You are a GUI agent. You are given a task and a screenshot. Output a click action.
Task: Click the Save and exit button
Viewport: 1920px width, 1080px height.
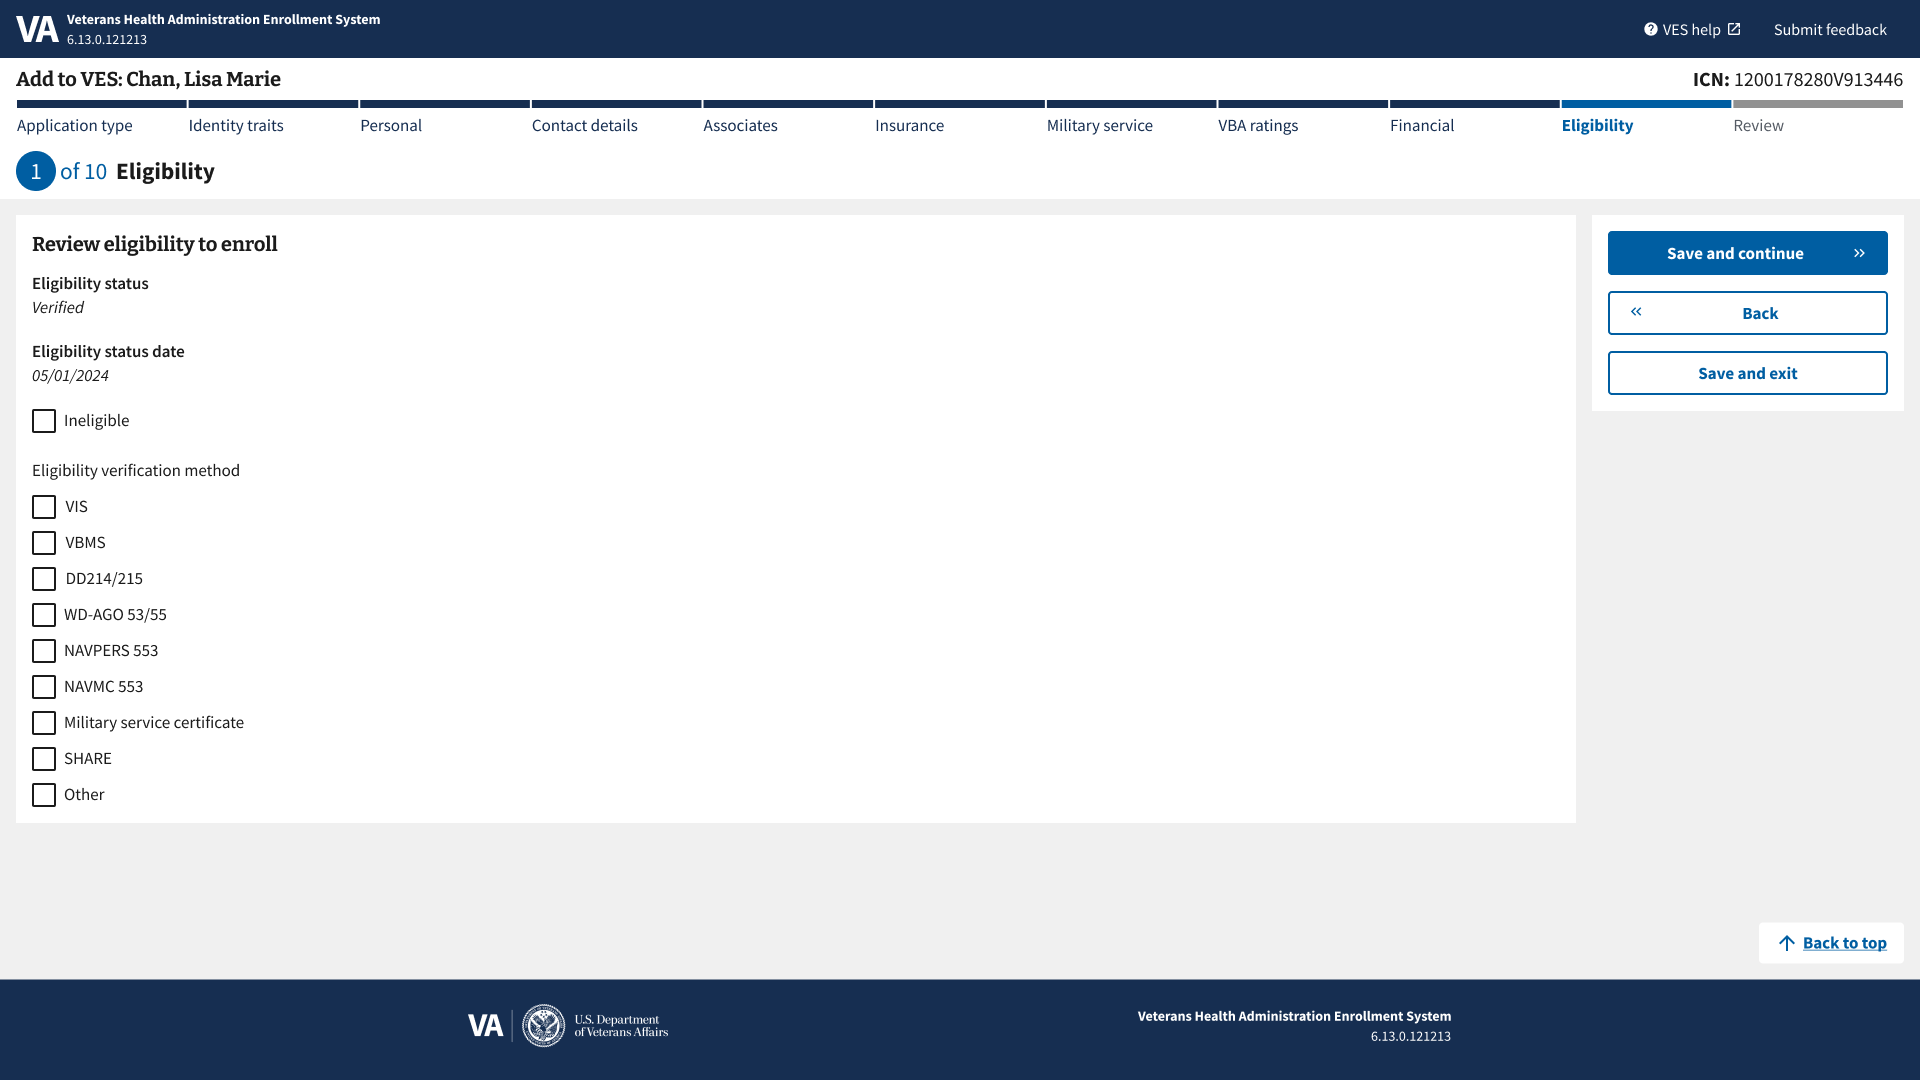1747,373
